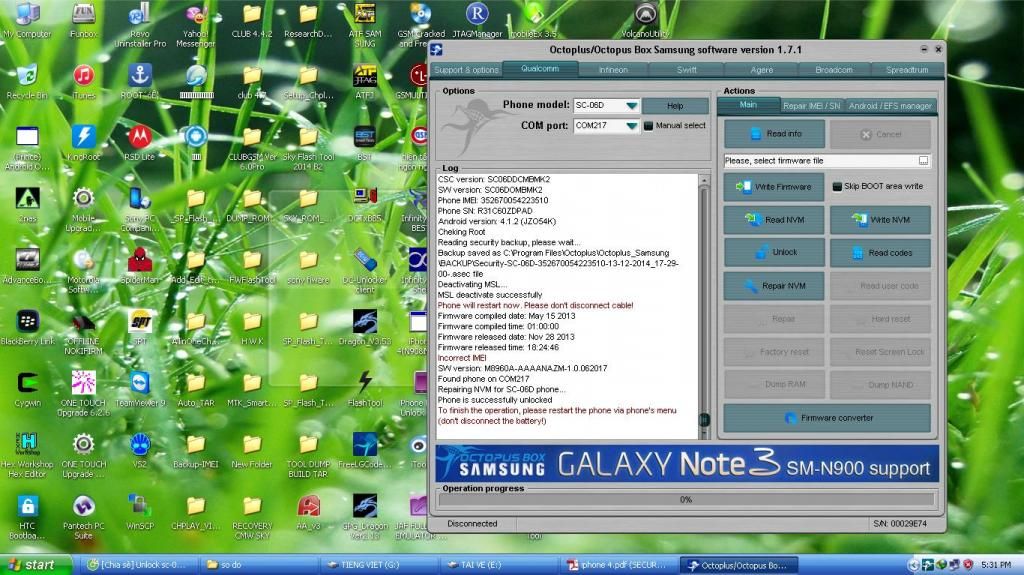
Task: Switch to TIENG VIET (G:) taskbar window
Action: point(377,565)
